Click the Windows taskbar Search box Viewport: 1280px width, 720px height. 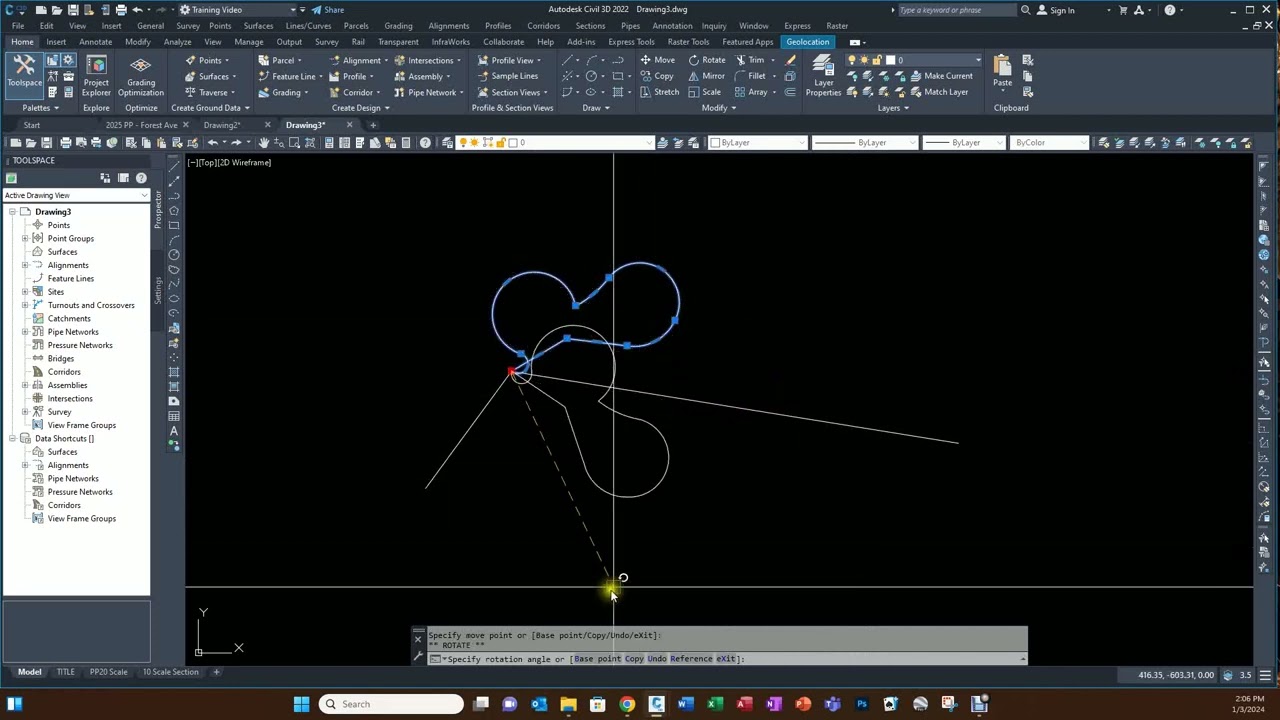[x=391, y=704]
